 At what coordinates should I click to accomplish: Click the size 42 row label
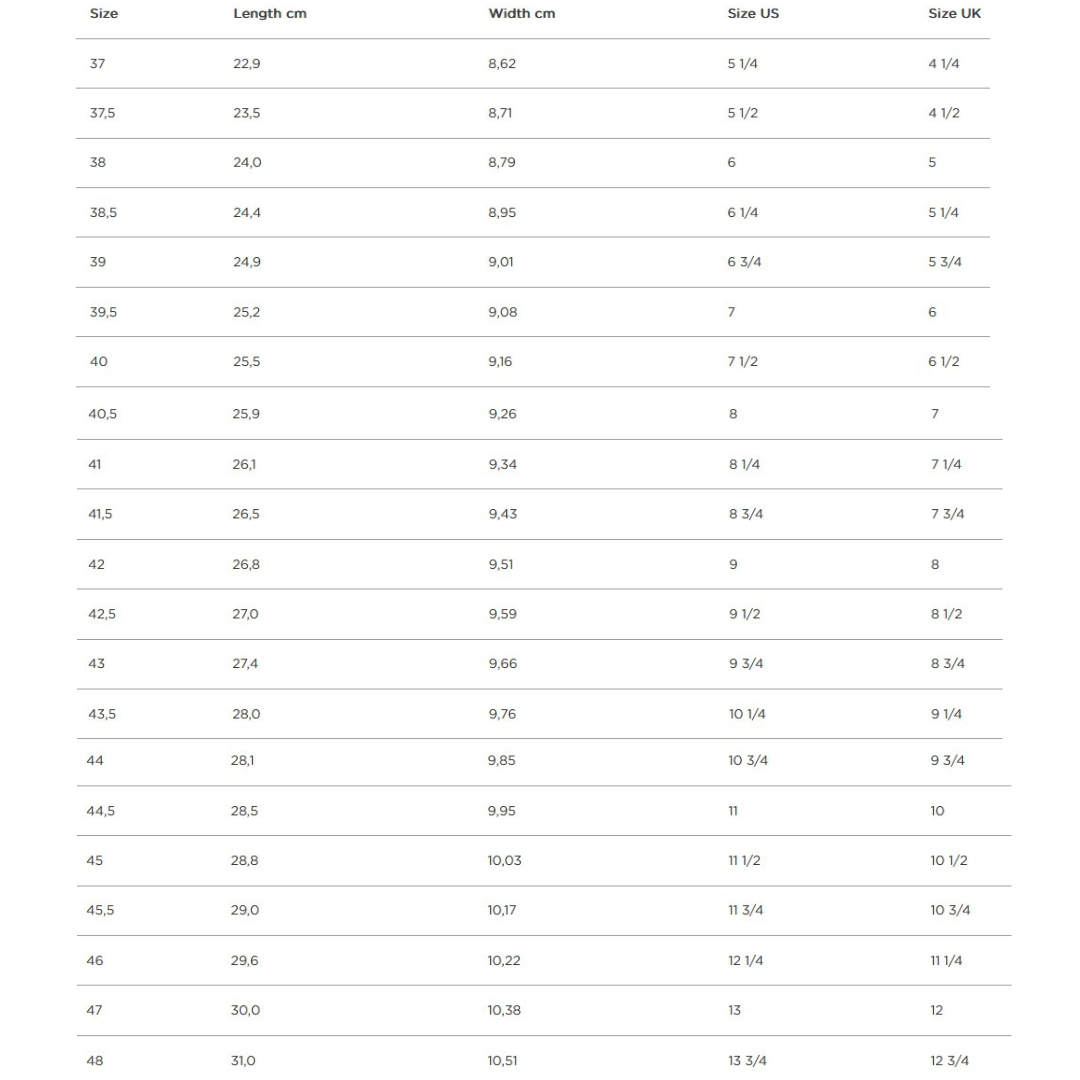96,565
